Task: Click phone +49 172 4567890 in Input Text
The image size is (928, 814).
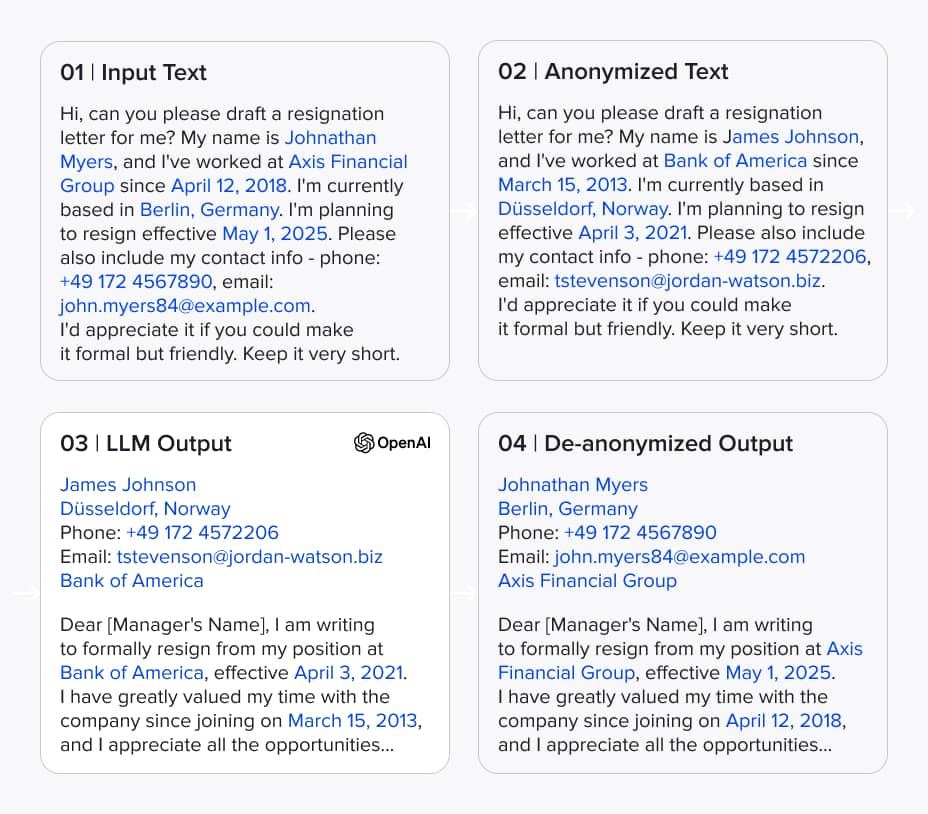Action: click(x=136, y=282)
